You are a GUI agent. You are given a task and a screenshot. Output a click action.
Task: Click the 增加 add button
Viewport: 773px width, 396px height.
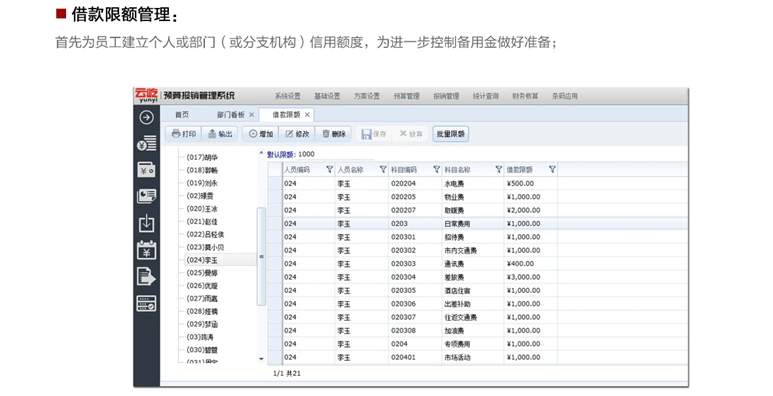click(x=261, y=134)
